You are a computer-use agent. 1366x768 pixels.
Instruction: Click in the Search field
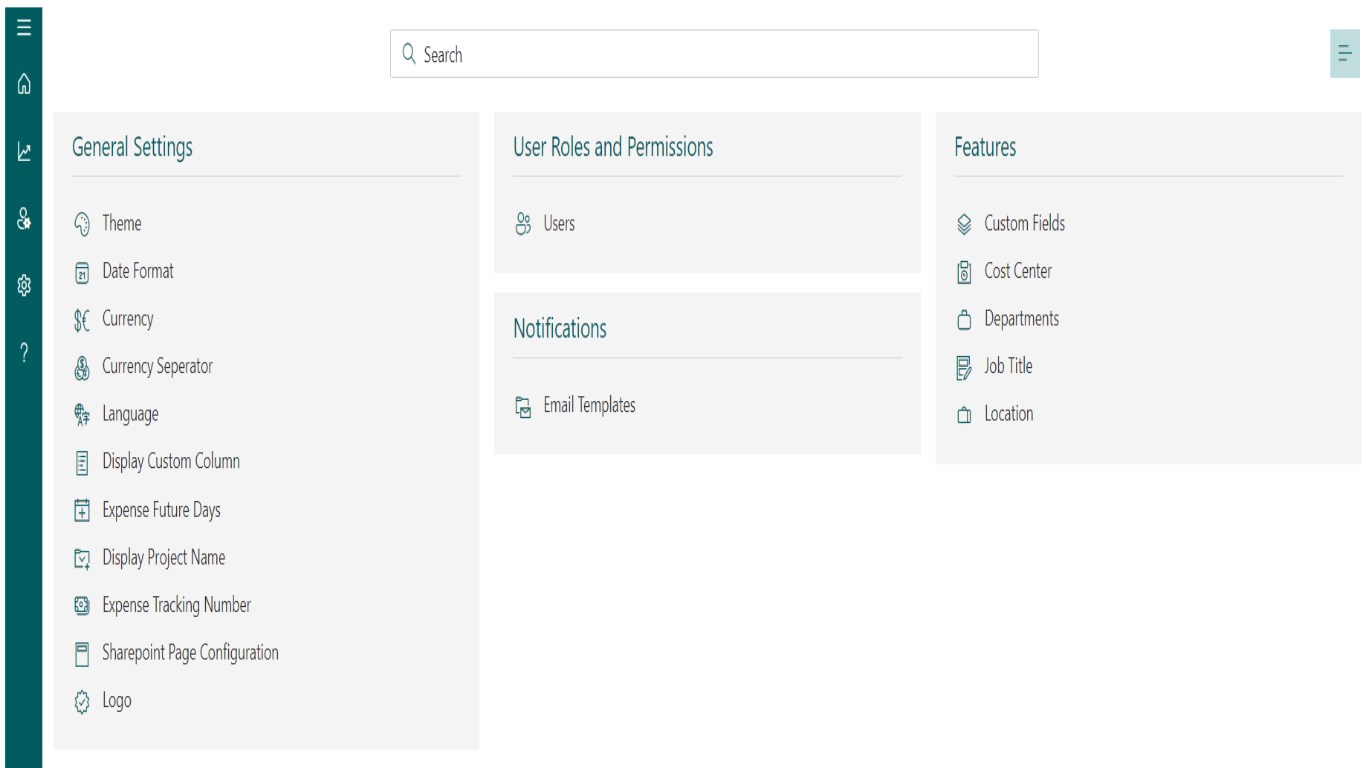tap(714, 54)
